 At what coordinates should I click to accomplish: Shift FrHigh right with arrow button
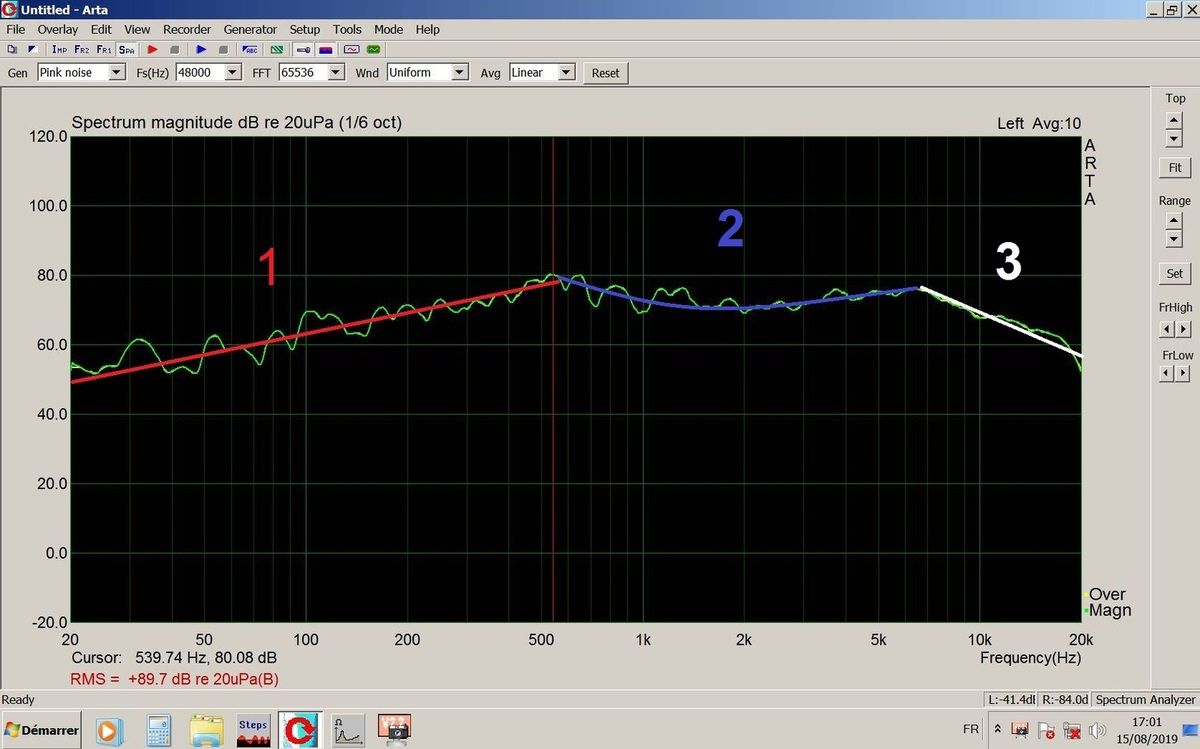pos(1184,329)
